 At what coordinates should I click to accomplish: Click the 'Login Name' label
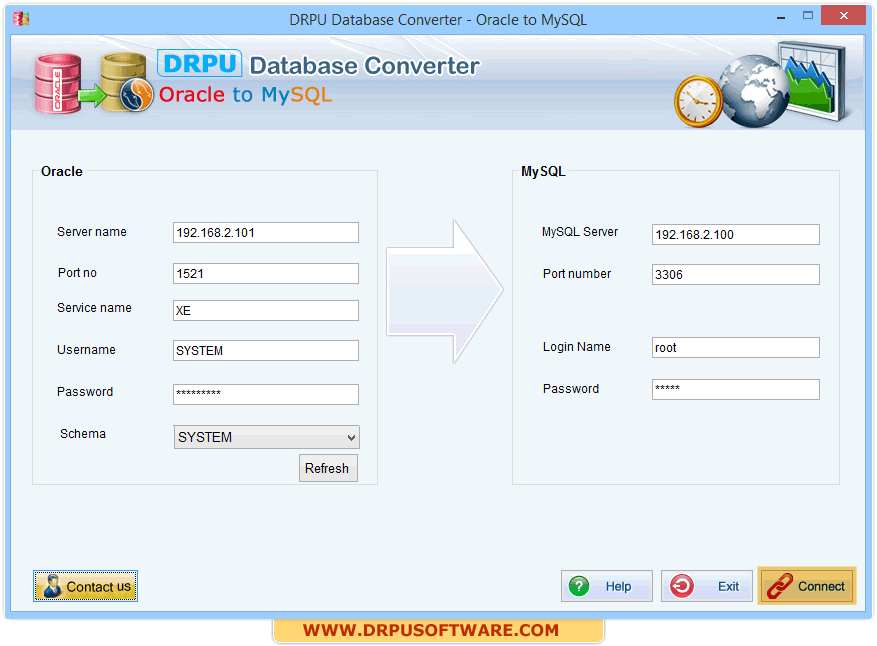[x=577, y=347]
